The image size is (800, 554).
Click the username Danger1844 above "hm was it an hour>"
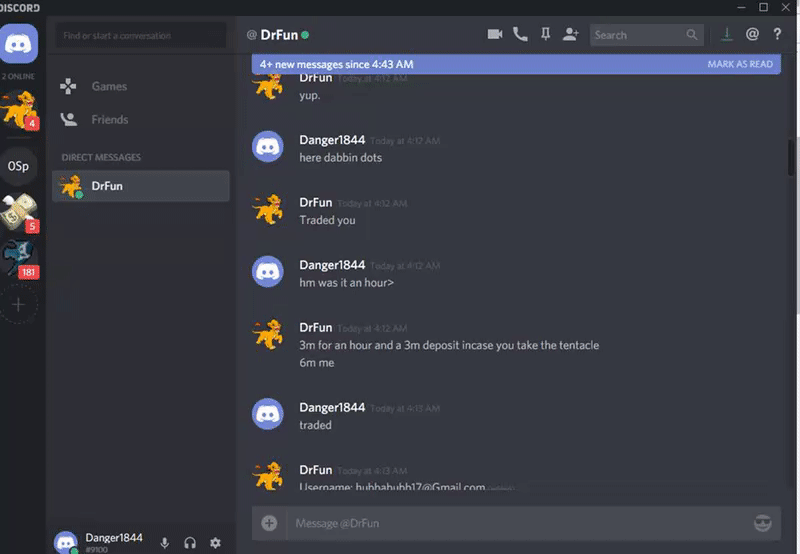[332, 265]
